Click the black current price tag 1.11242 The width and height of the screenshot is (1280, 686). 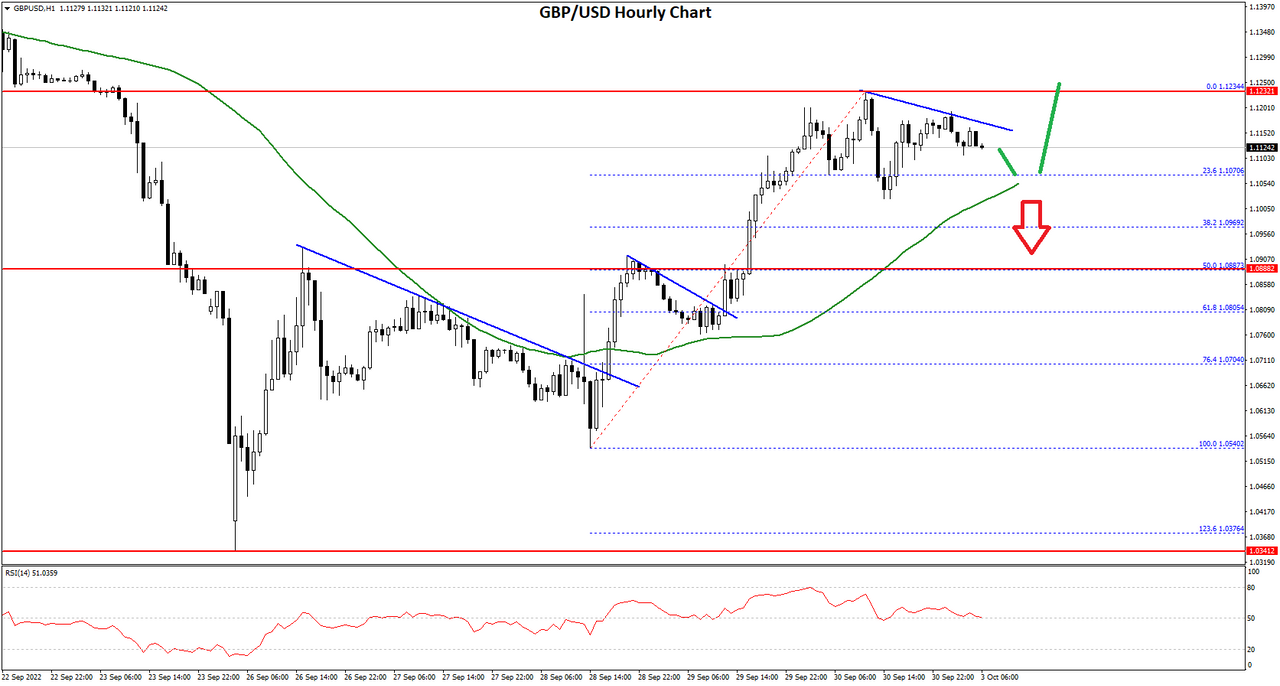pos(1260,147)
